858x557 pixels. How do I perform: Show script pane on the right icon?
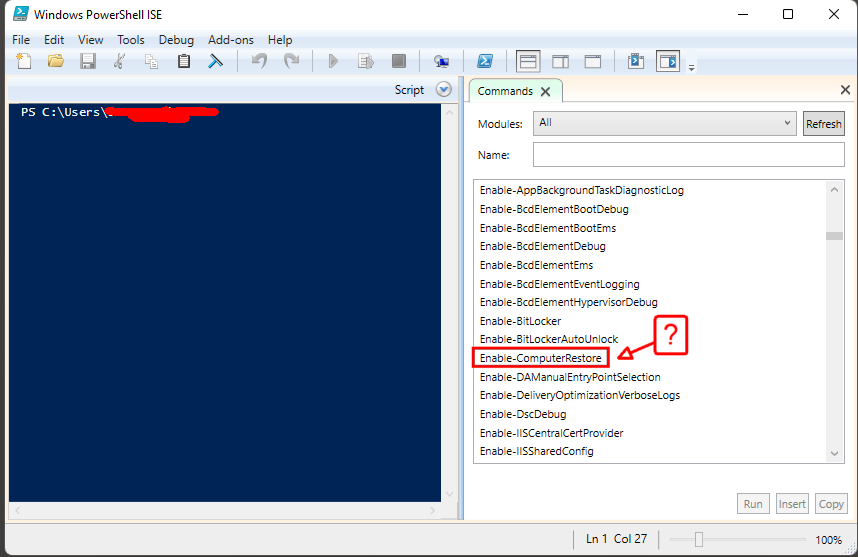click(x=560, y=61)
